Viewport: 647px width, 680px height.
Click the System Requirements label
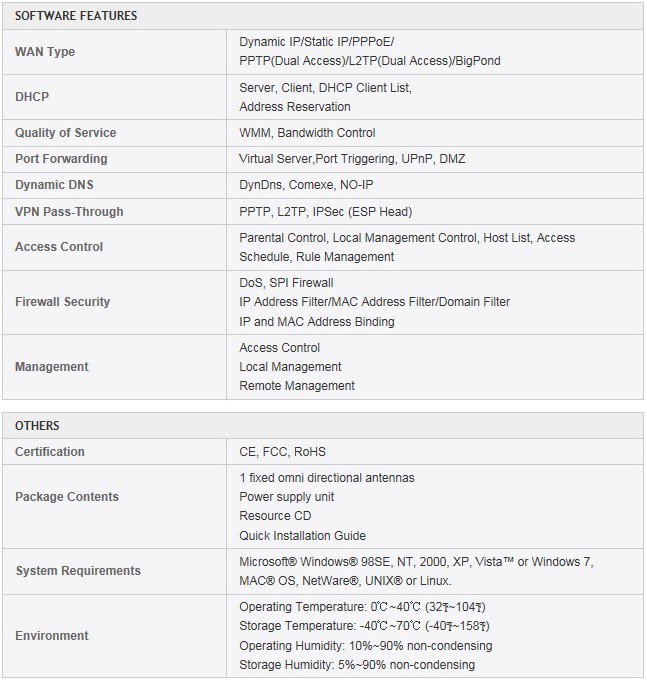click(78, 571)
